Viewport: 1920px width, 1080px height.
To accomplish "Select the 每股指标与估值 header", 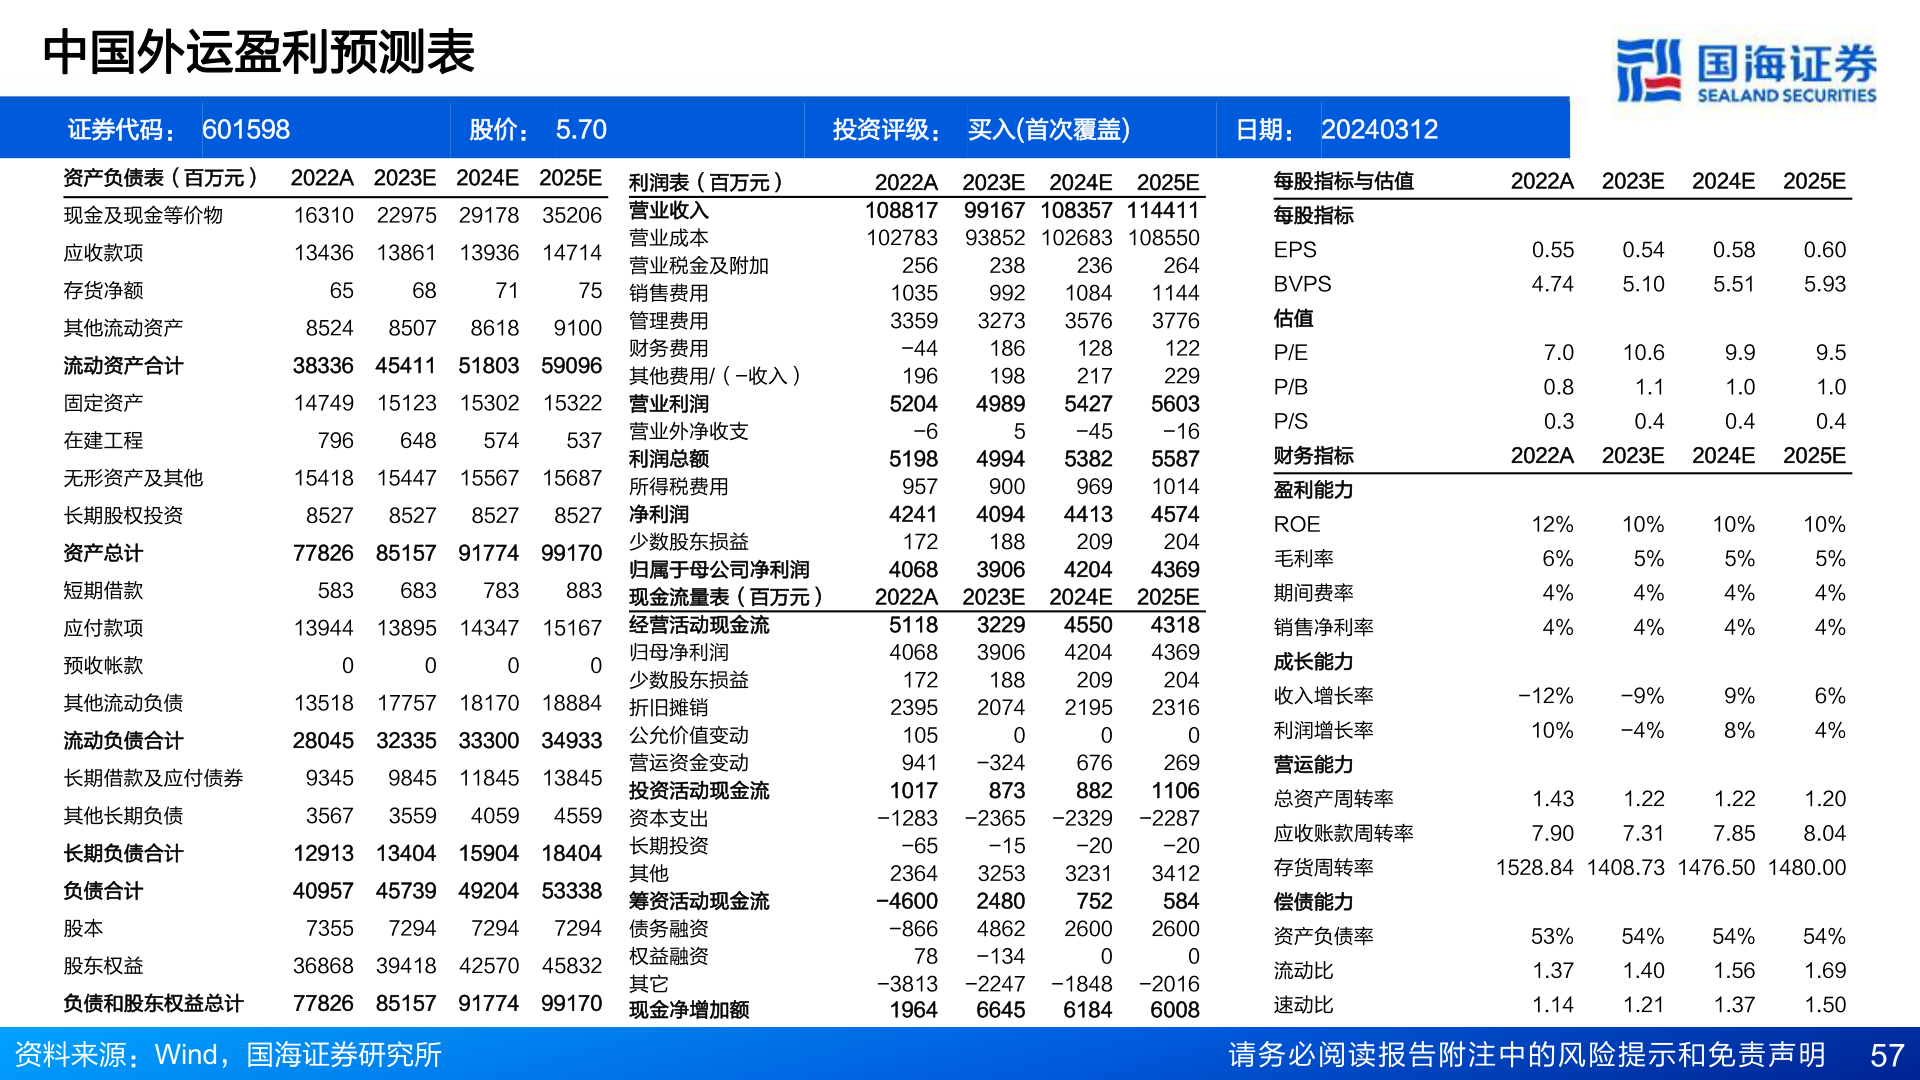I will (1343, 181).
